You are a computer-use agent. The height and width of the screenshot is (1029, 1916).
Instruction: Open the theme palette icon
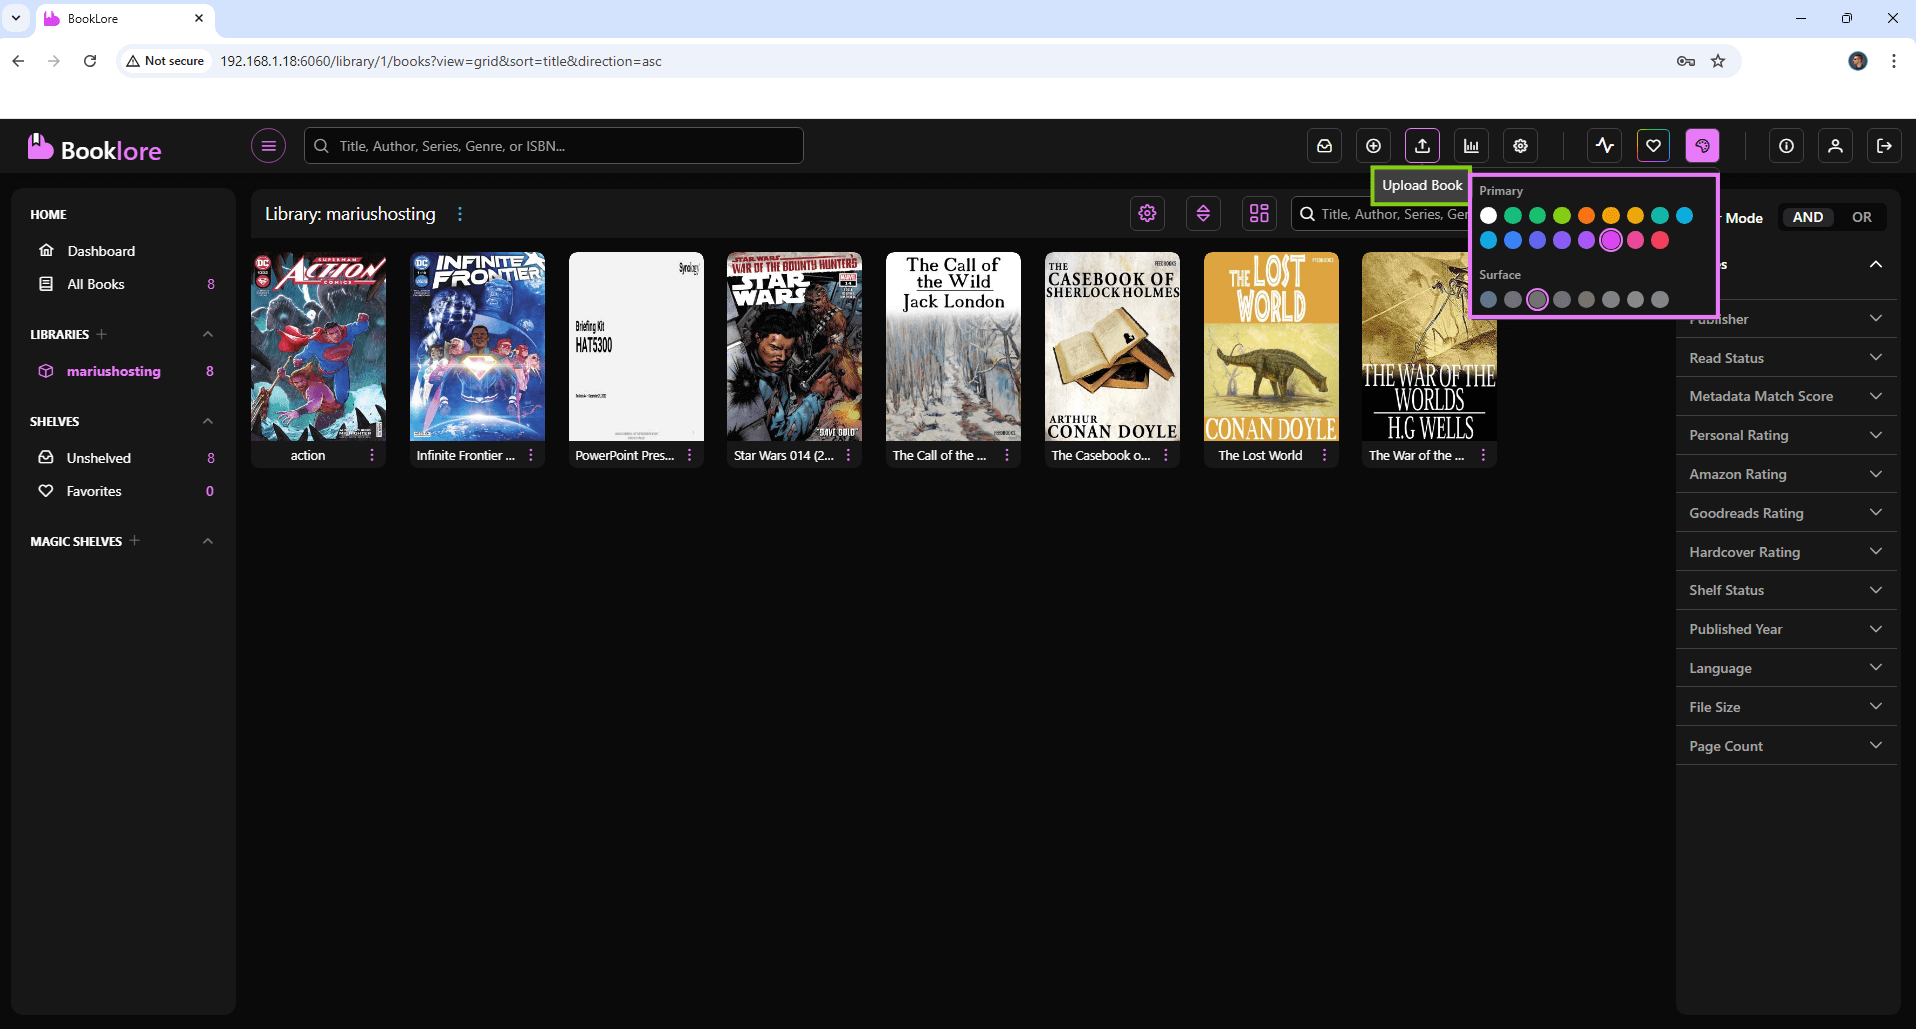(1702, 146)
